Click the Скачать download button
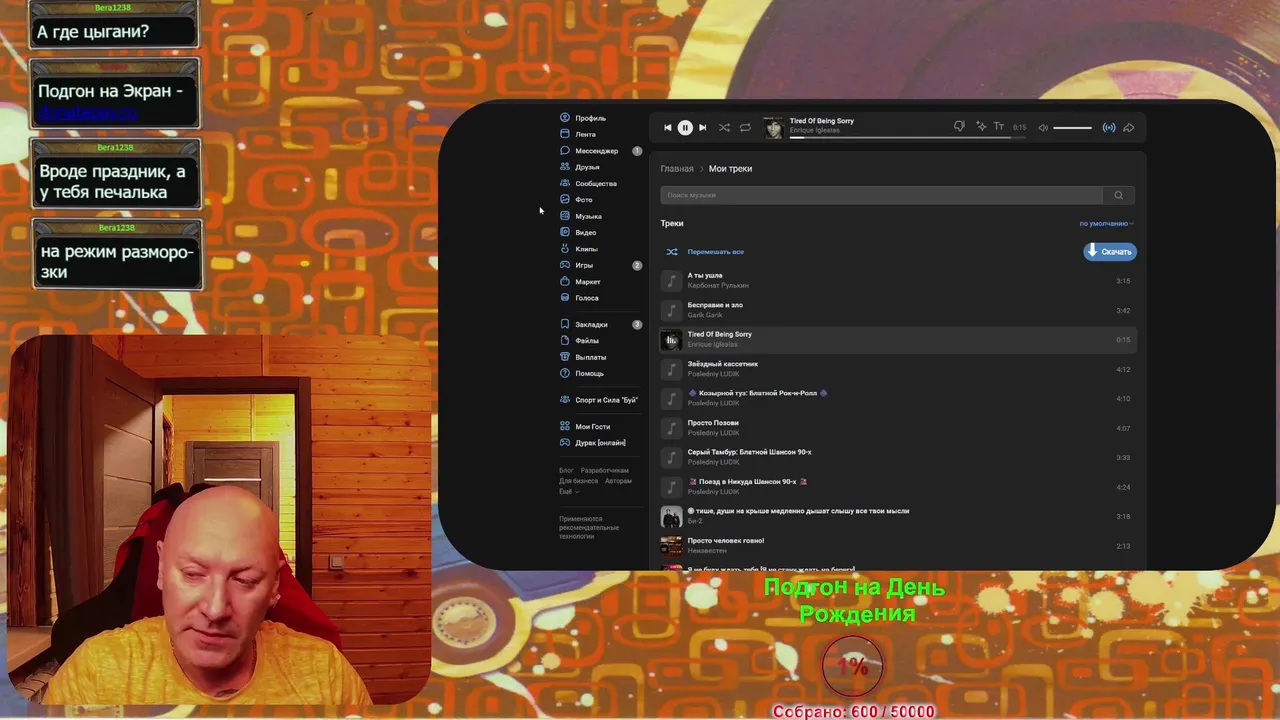 point(1110,252)
